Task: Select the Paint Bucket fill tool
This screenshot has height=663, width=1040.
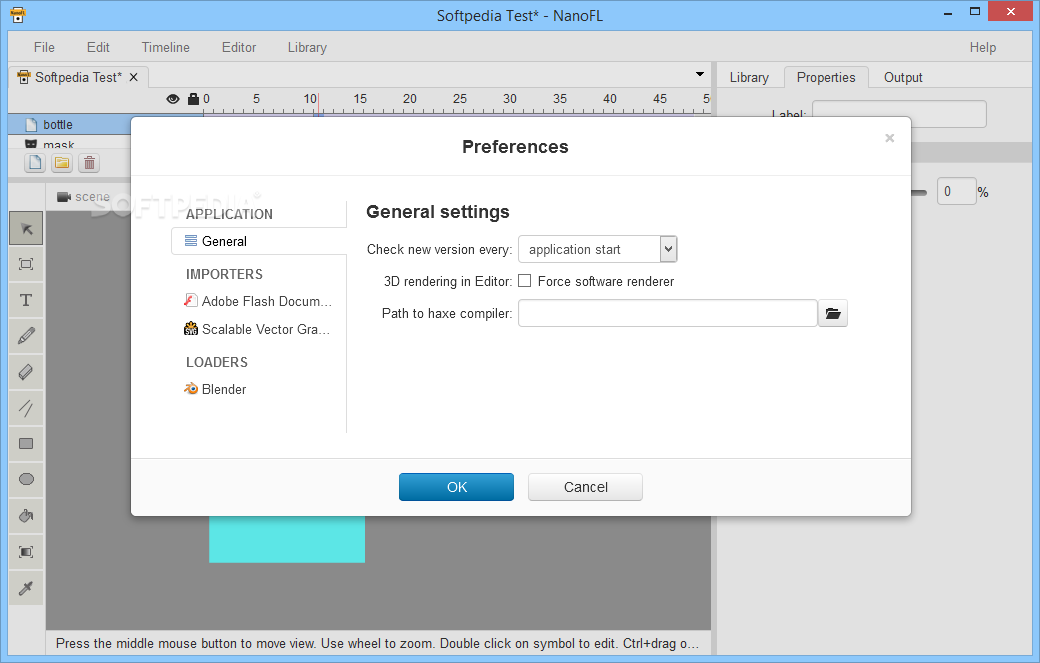Action: 26,516
